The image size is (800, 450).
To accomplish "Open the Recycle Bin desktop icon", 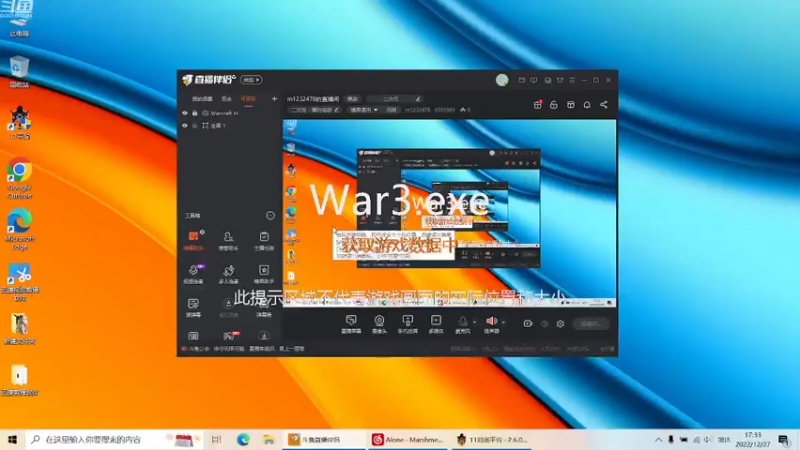I will [x=19, y=71].
